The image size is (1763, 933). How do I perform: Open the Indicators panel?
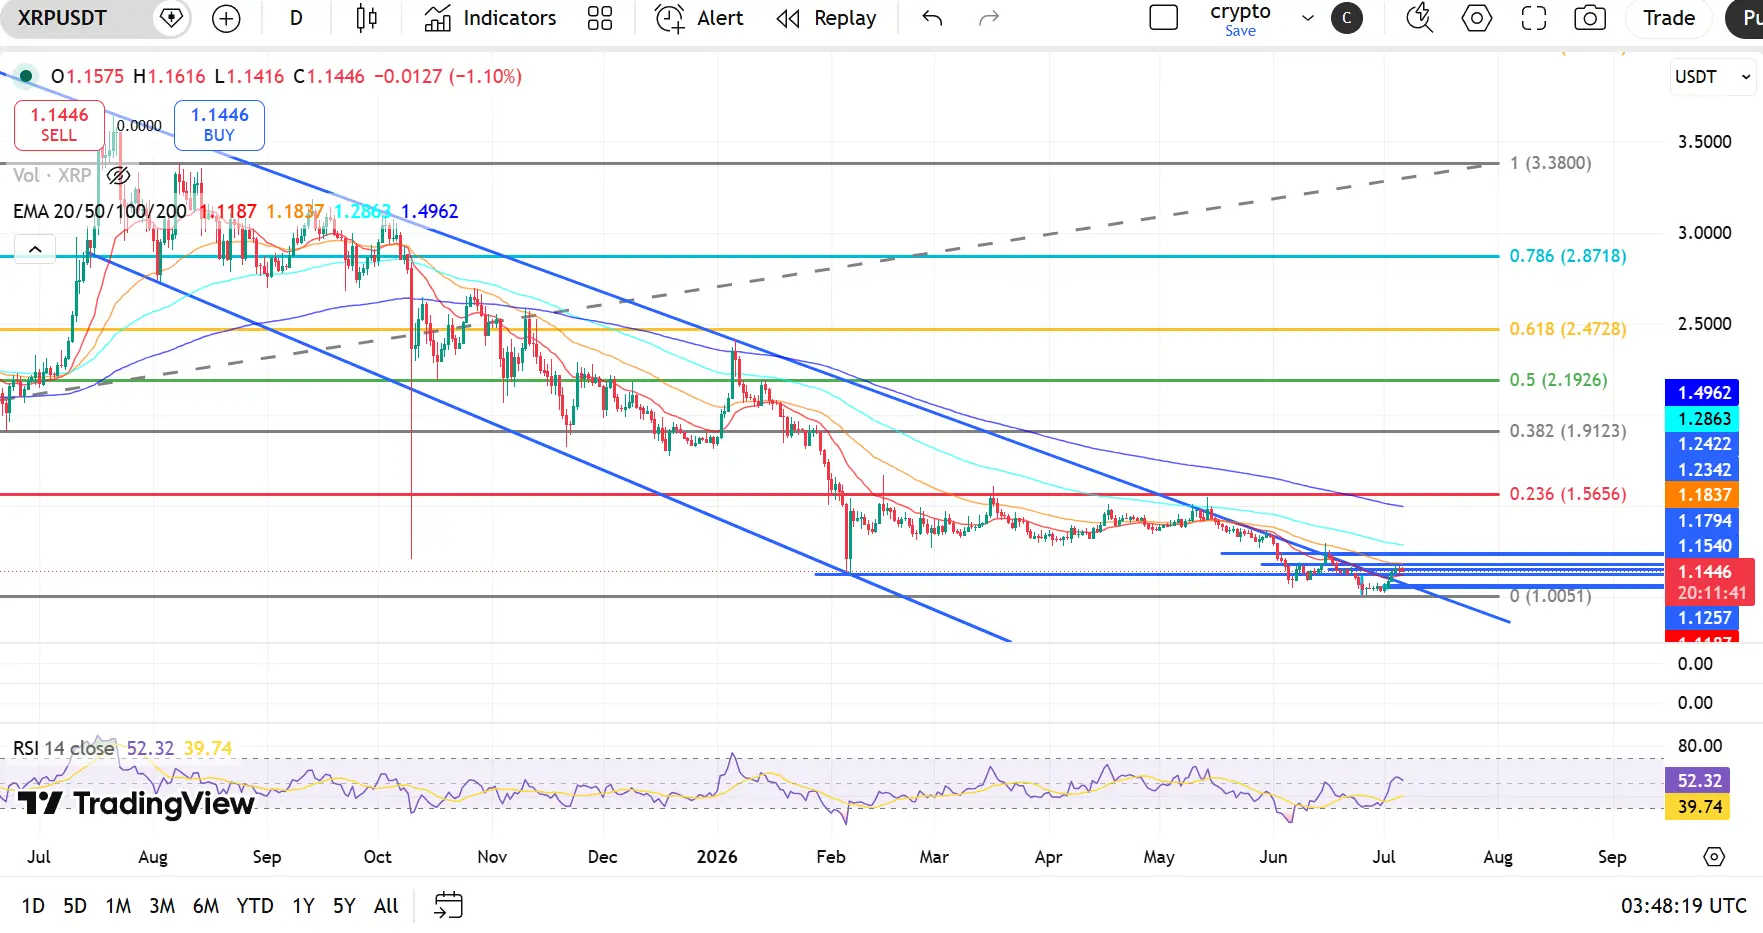[490, 18]
